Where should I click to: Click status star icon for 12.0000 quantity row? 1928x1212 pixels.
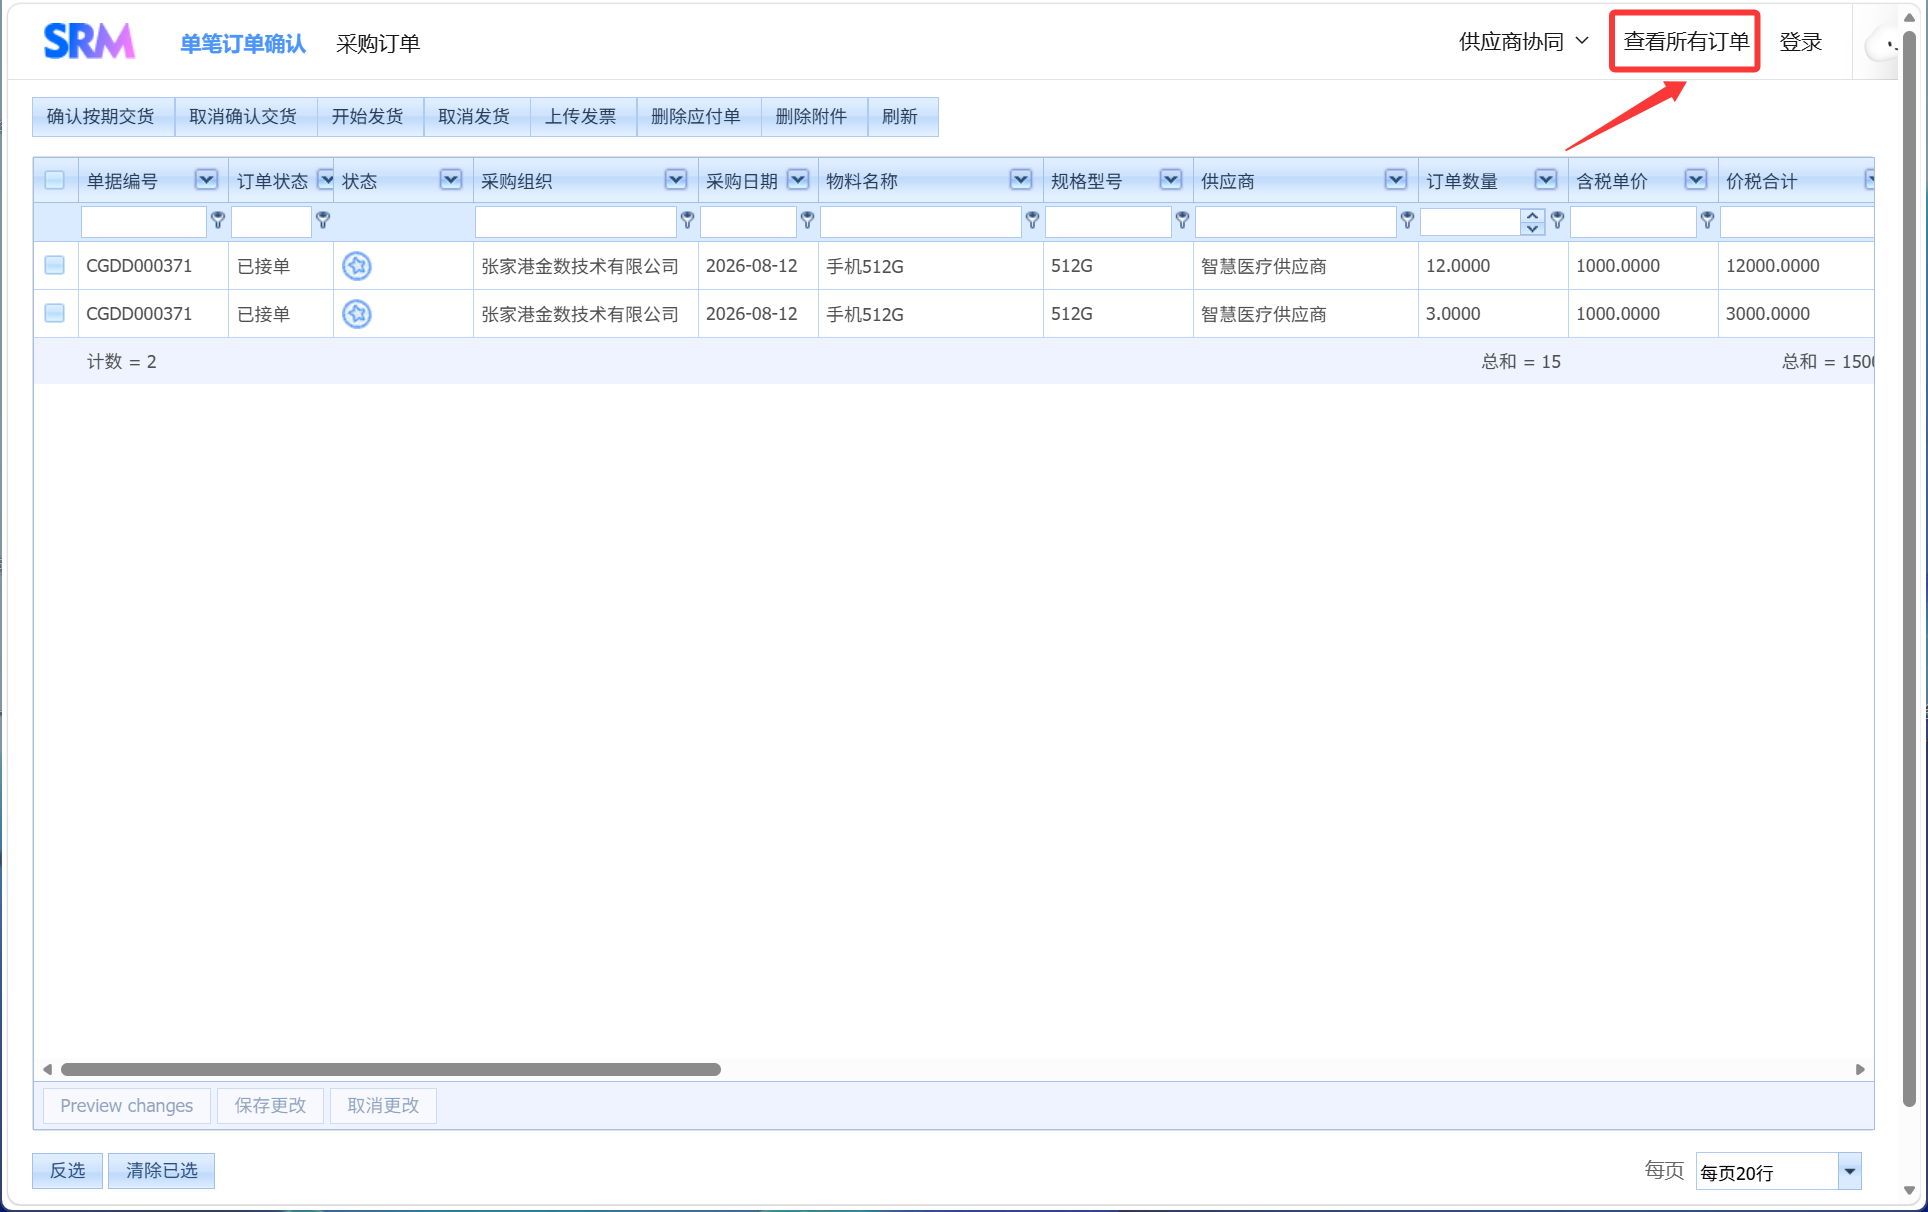357,266
